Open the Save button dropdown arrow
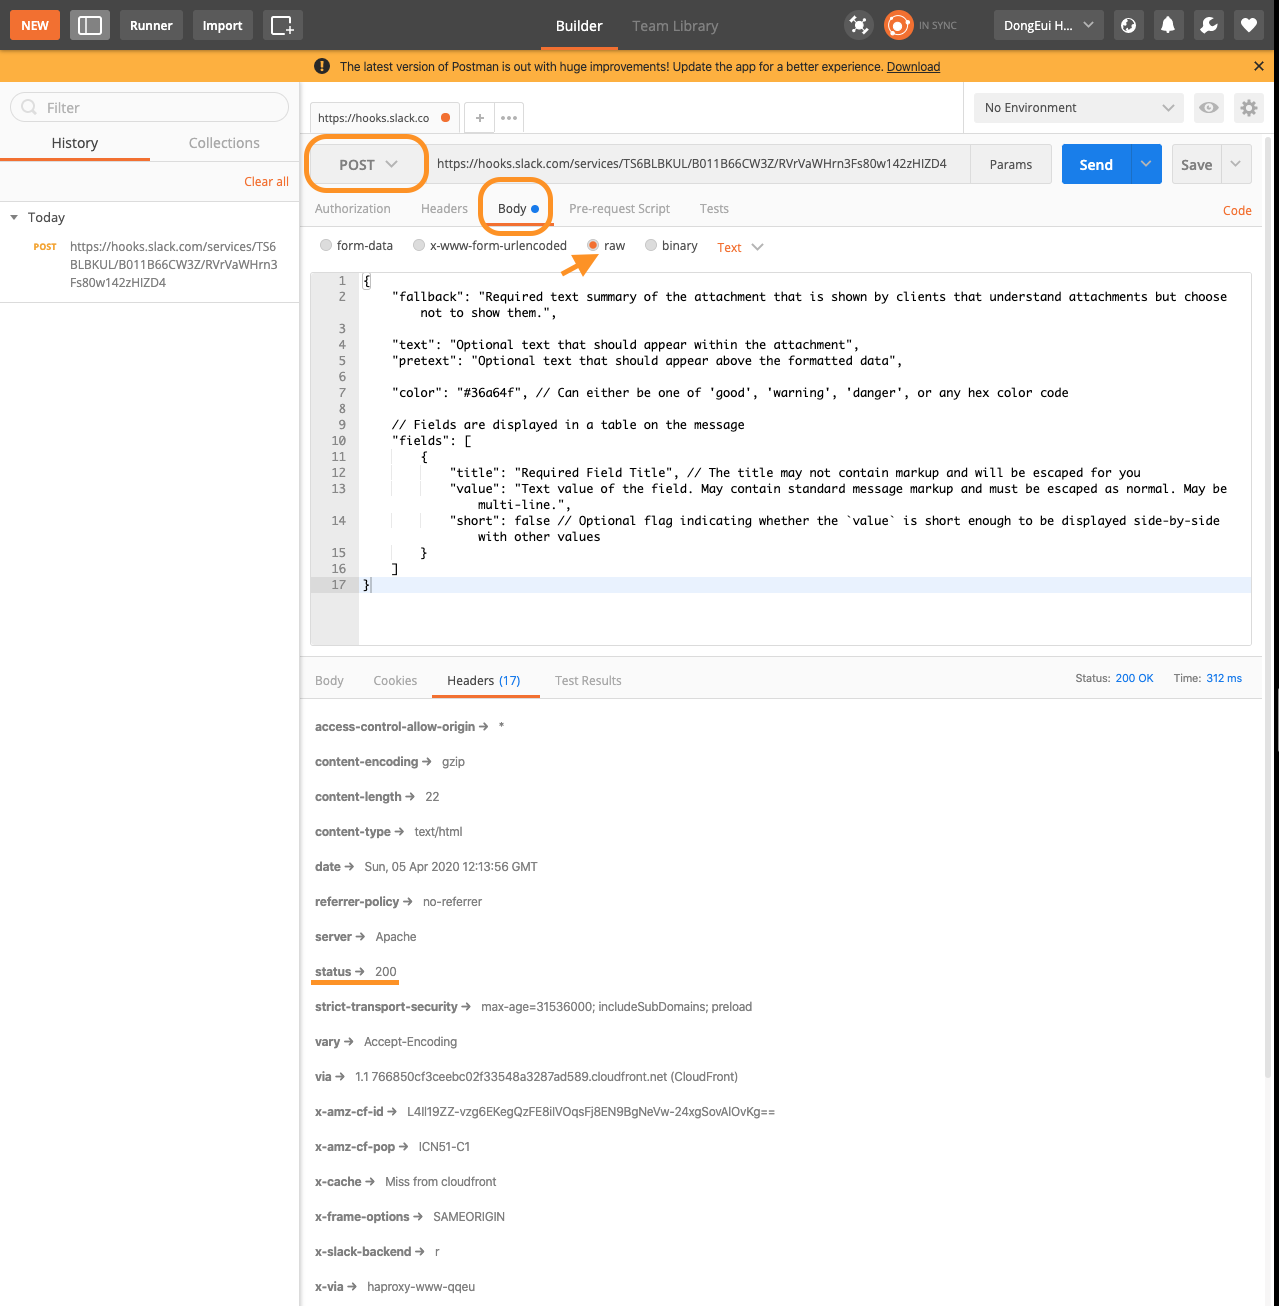 coord(1236,164)
